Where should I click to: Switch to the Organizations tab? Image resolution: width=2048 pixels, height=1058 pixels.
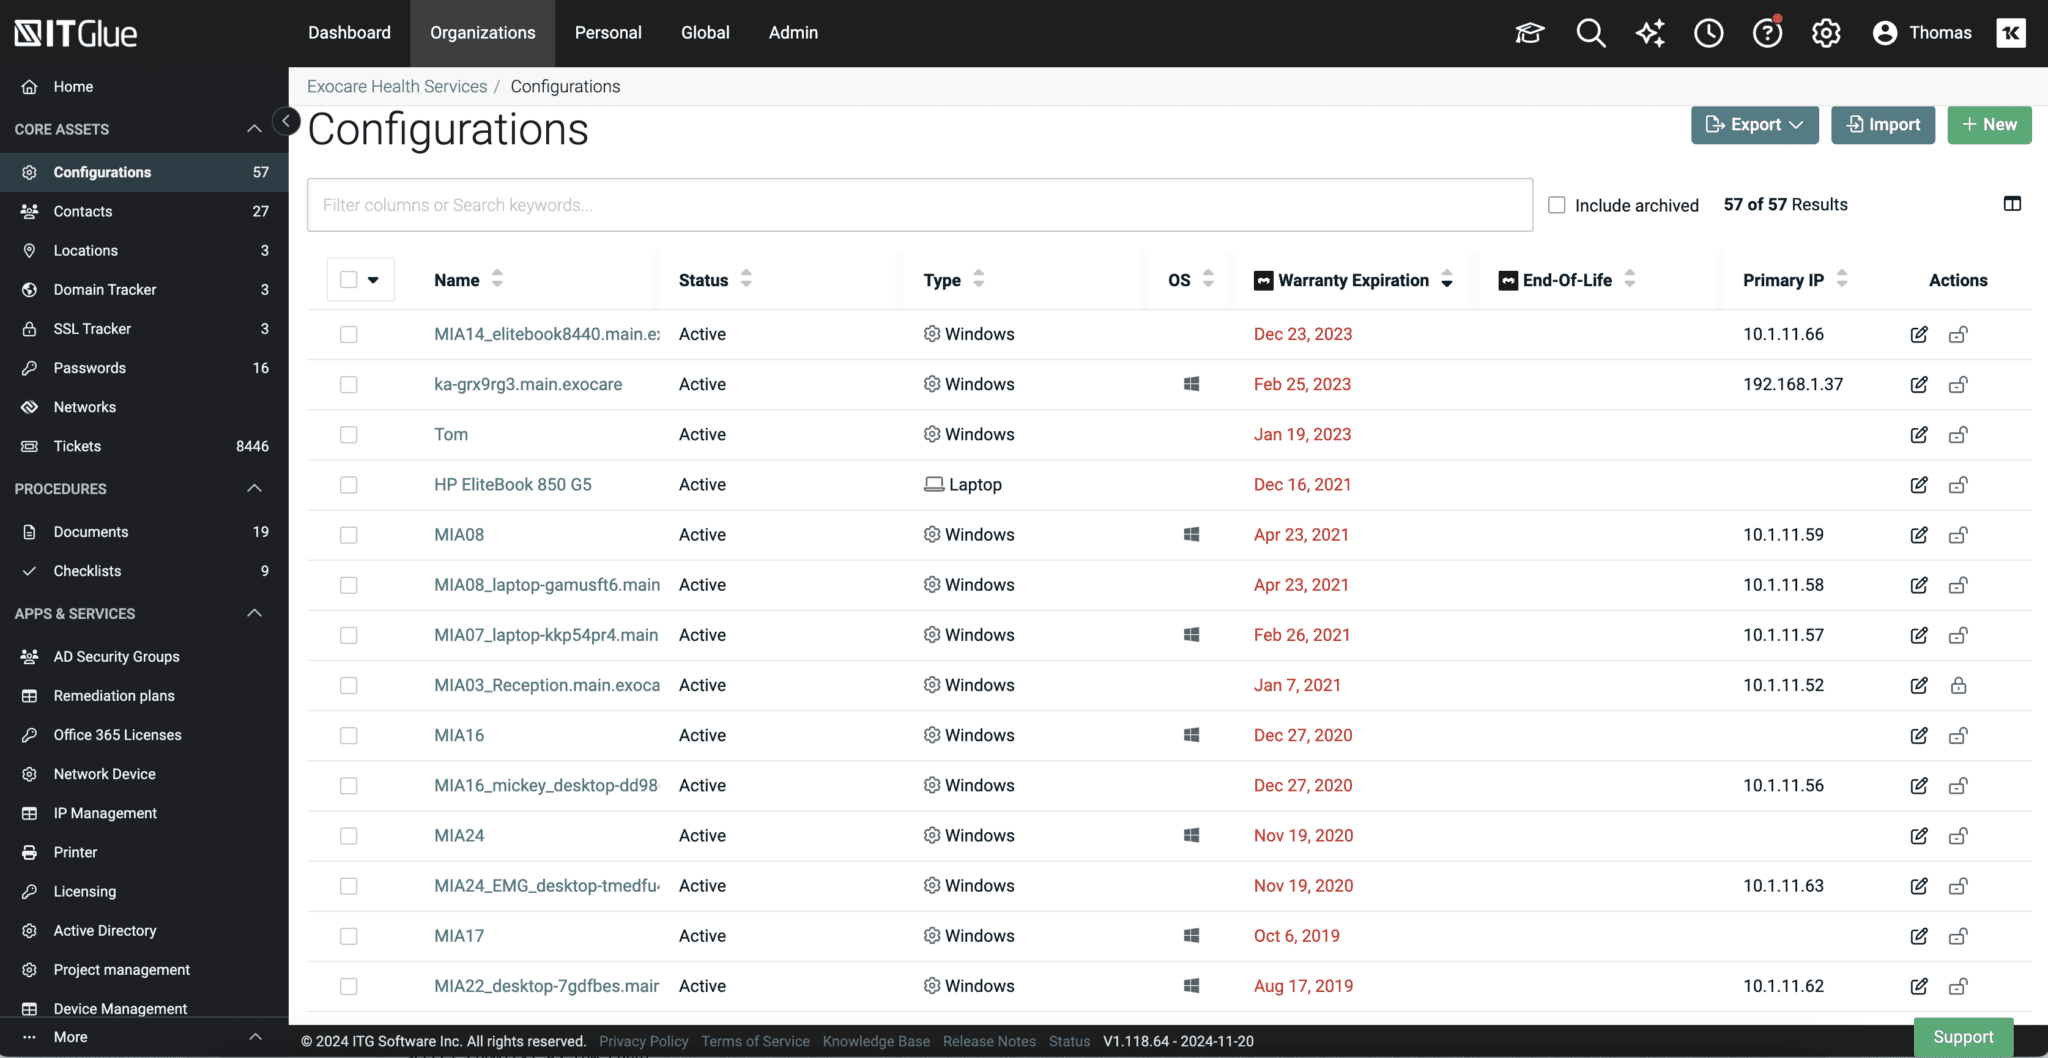point(482,32)
